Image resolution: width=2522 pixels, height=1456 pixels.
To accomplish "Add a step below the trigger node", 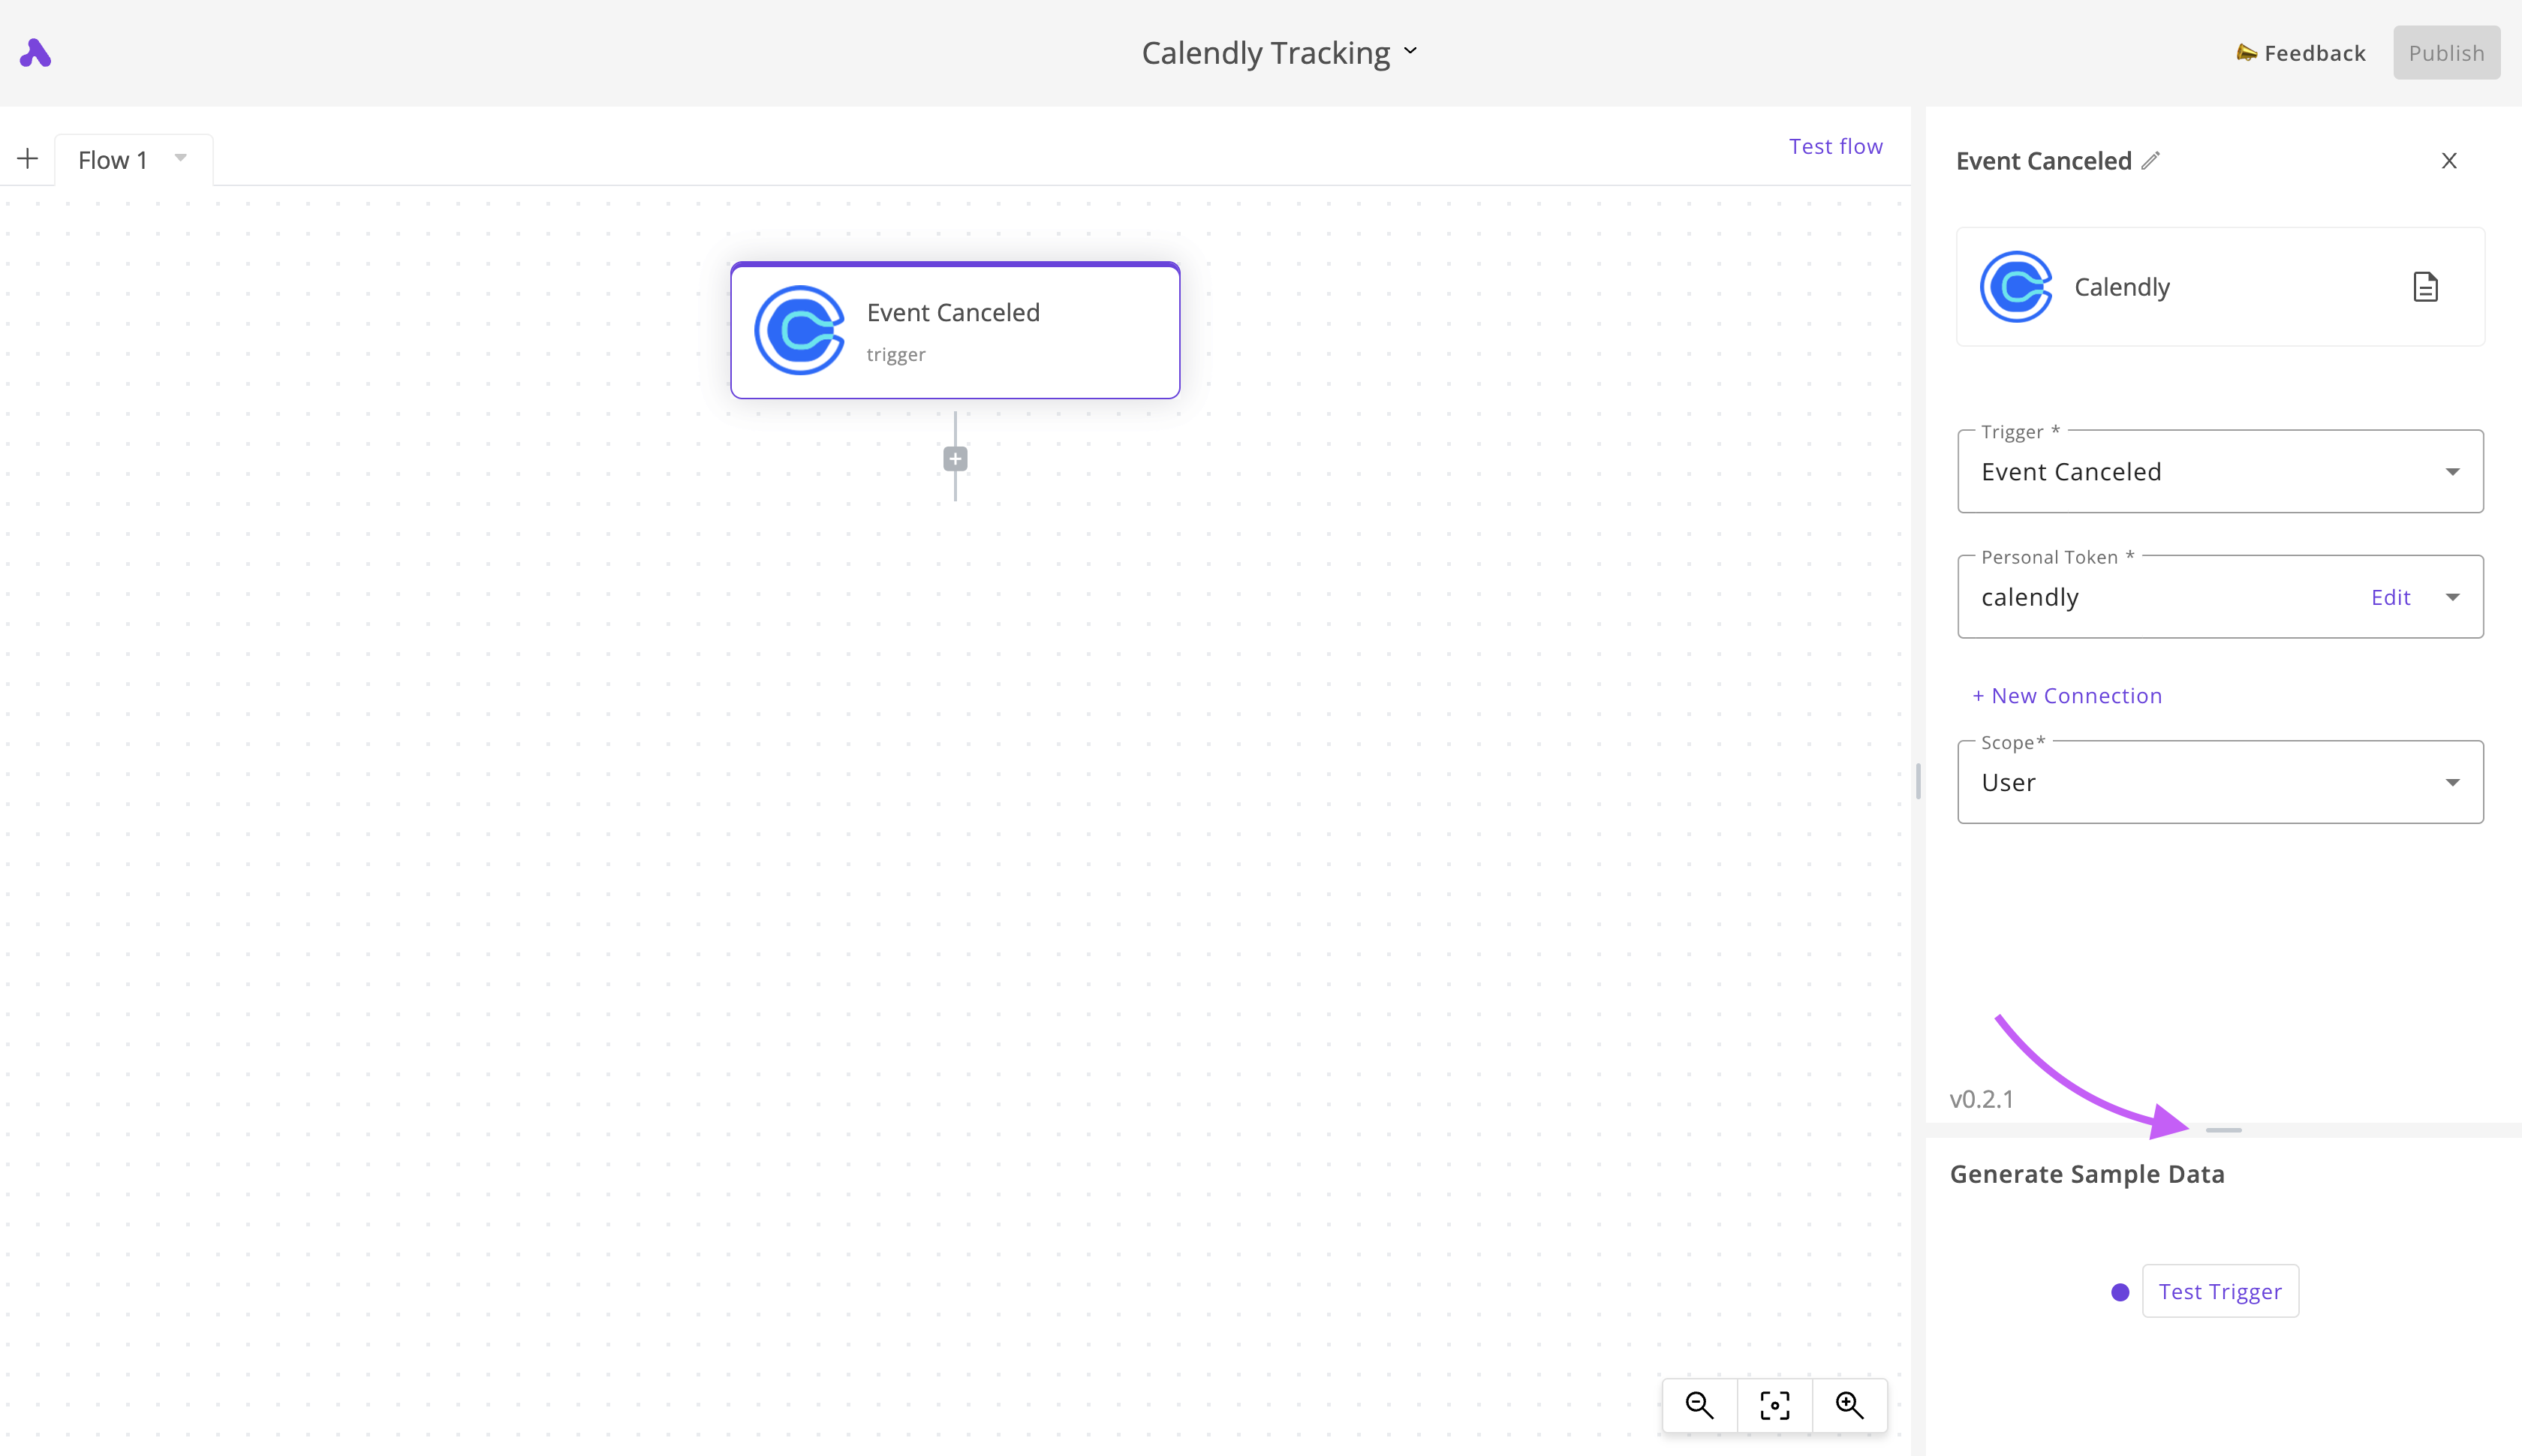I will click(955, 459).
